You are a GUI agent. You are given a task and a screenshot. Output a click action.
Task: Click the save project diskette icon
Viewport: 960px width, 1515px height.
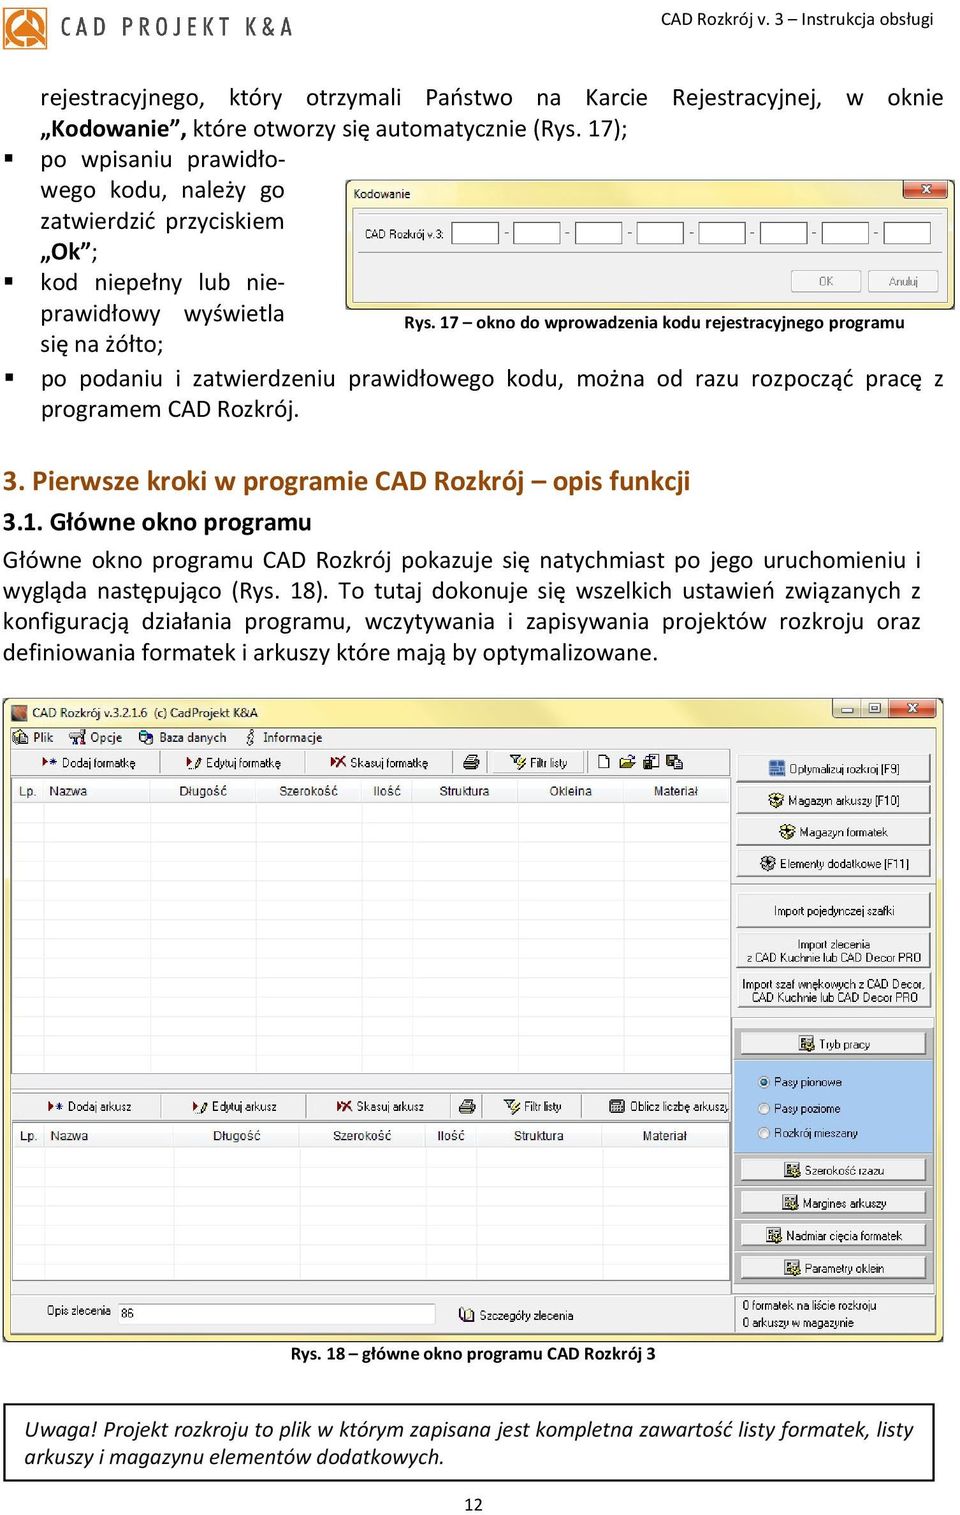(x=651, y=762)
